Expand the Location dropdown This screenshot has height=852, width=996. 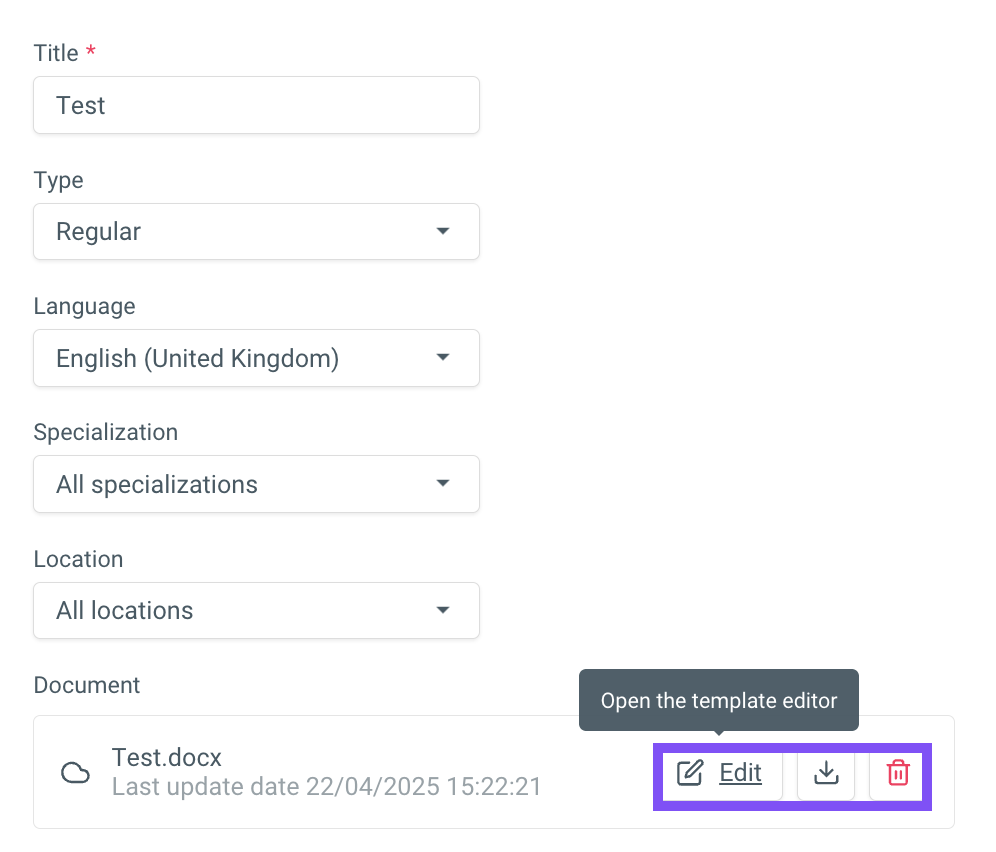256,611
